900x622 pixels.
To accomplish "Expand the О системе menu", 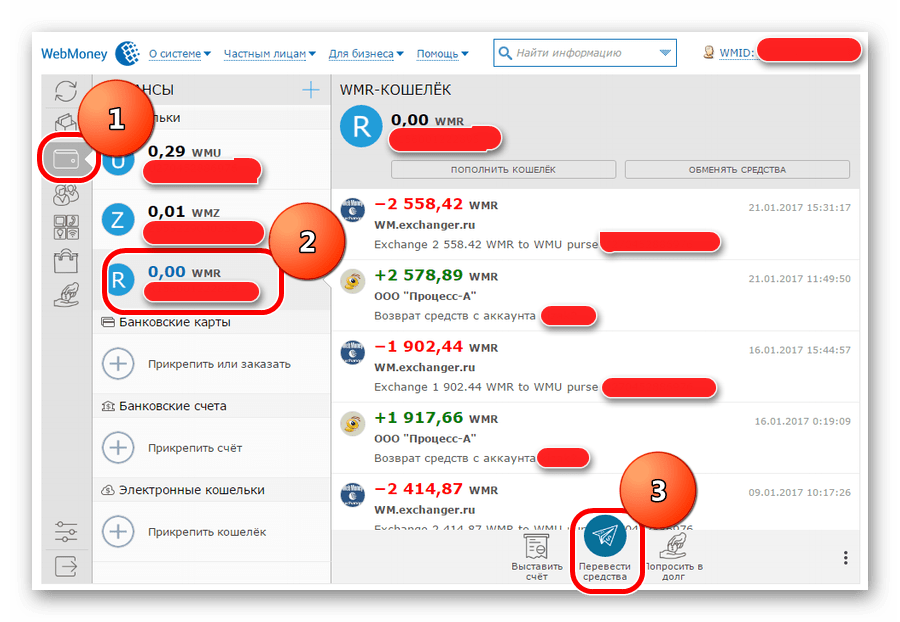I will (180, 53).
